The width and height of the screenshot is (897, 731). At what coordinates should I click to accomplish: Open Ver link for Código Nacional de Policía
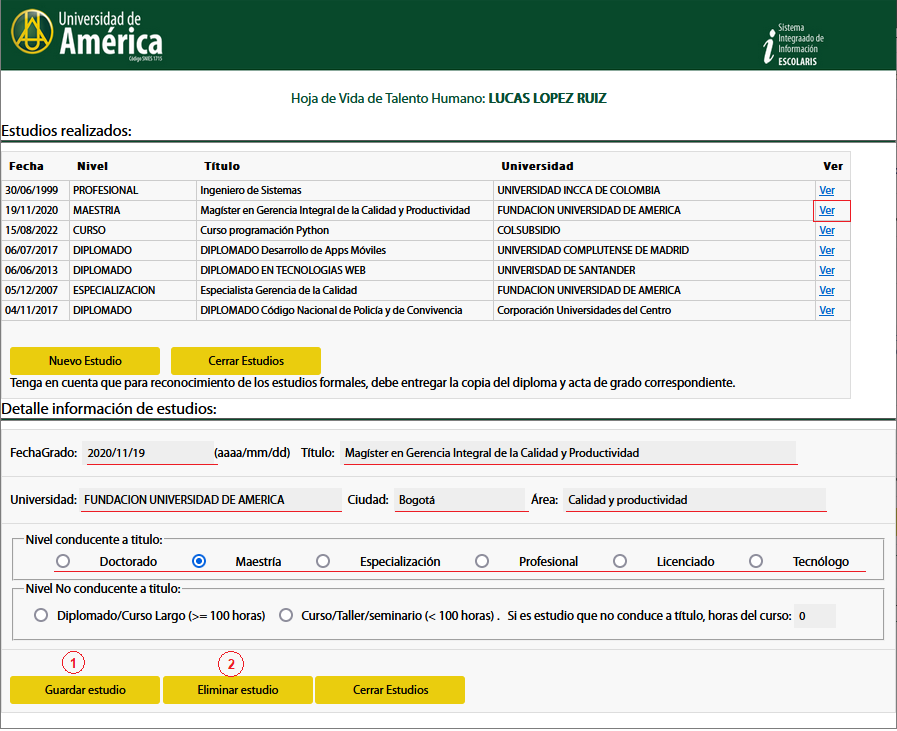pyautogui.click(x=827, y=311)
